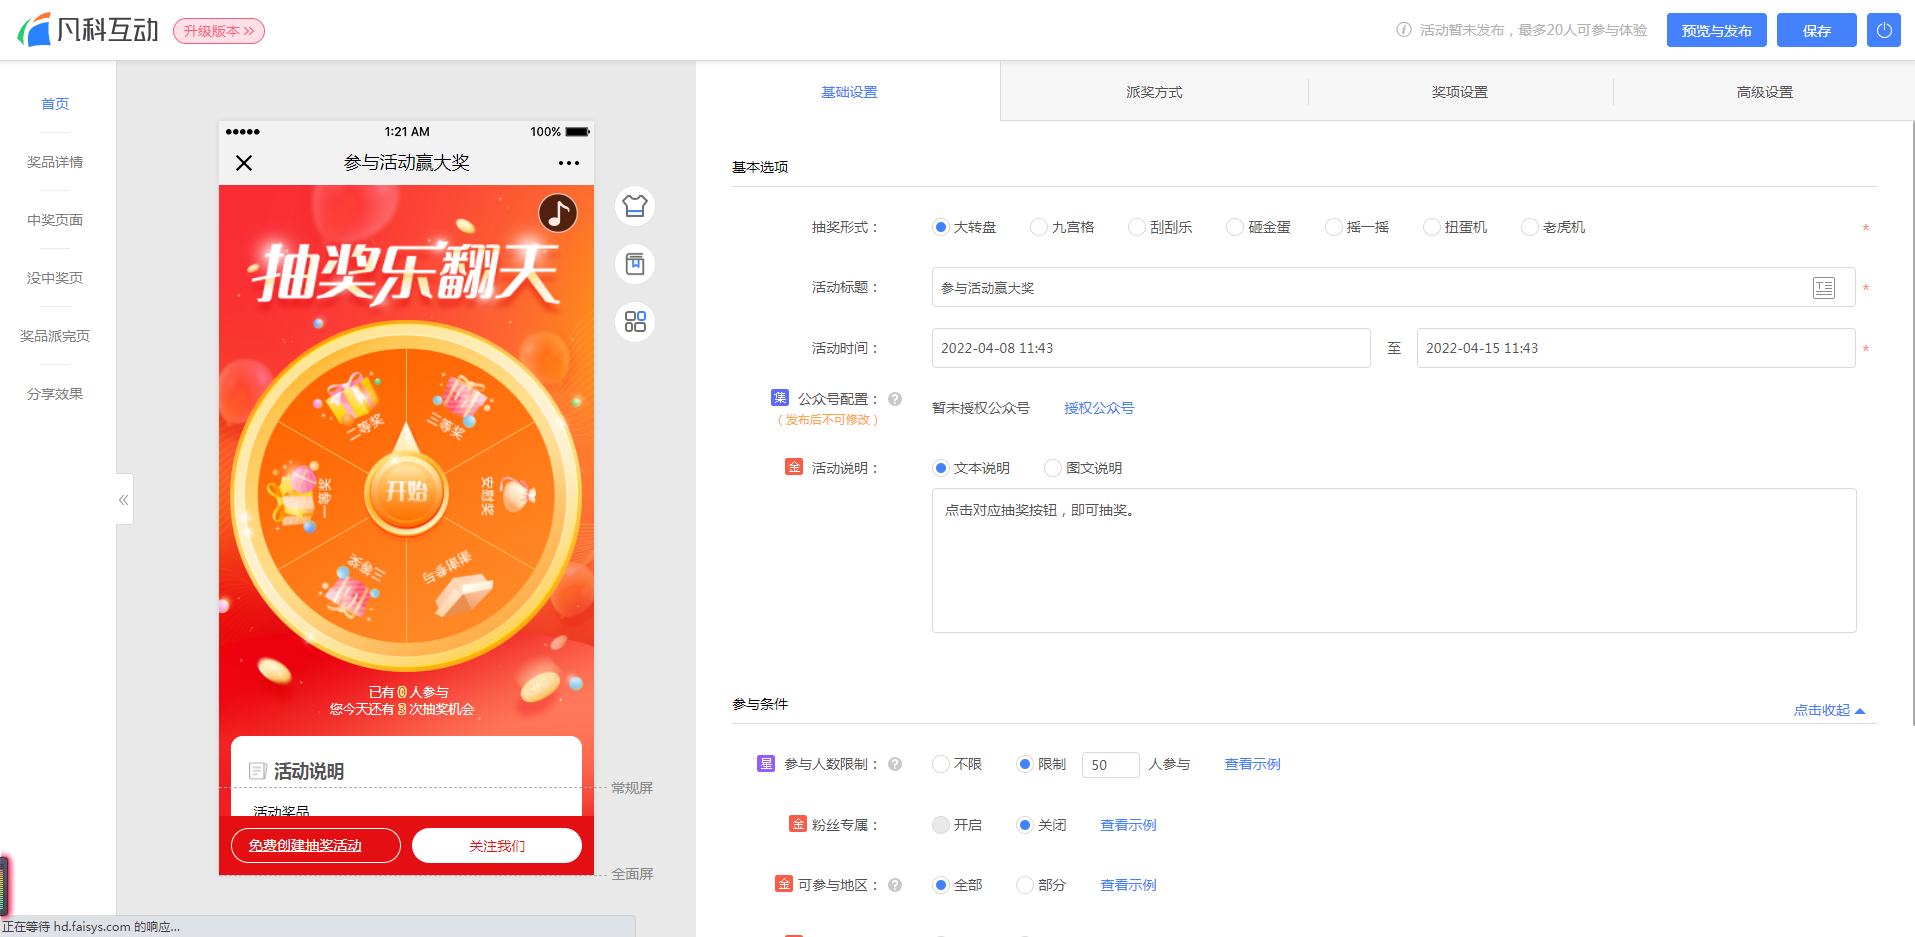Screen dimensions: 1915x937
Task: Switch to 派奖方式 tab
Action: [x=1154, y=92]
